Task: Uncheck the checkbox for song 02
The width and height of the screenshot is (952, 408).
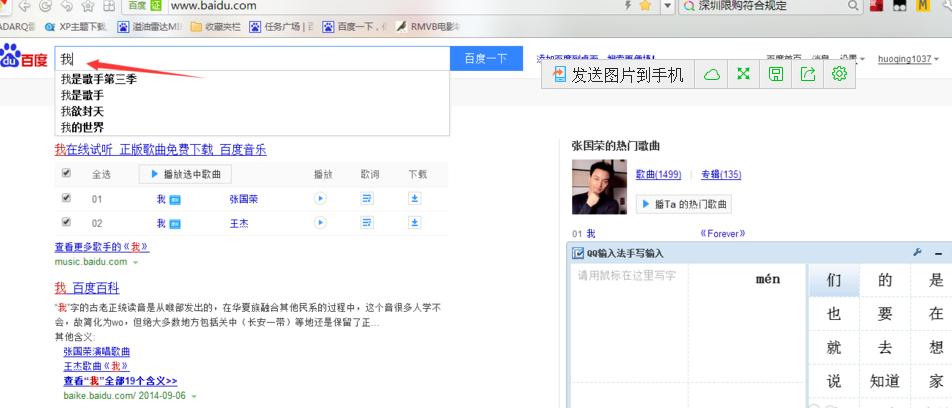Action: click(66, 222)
